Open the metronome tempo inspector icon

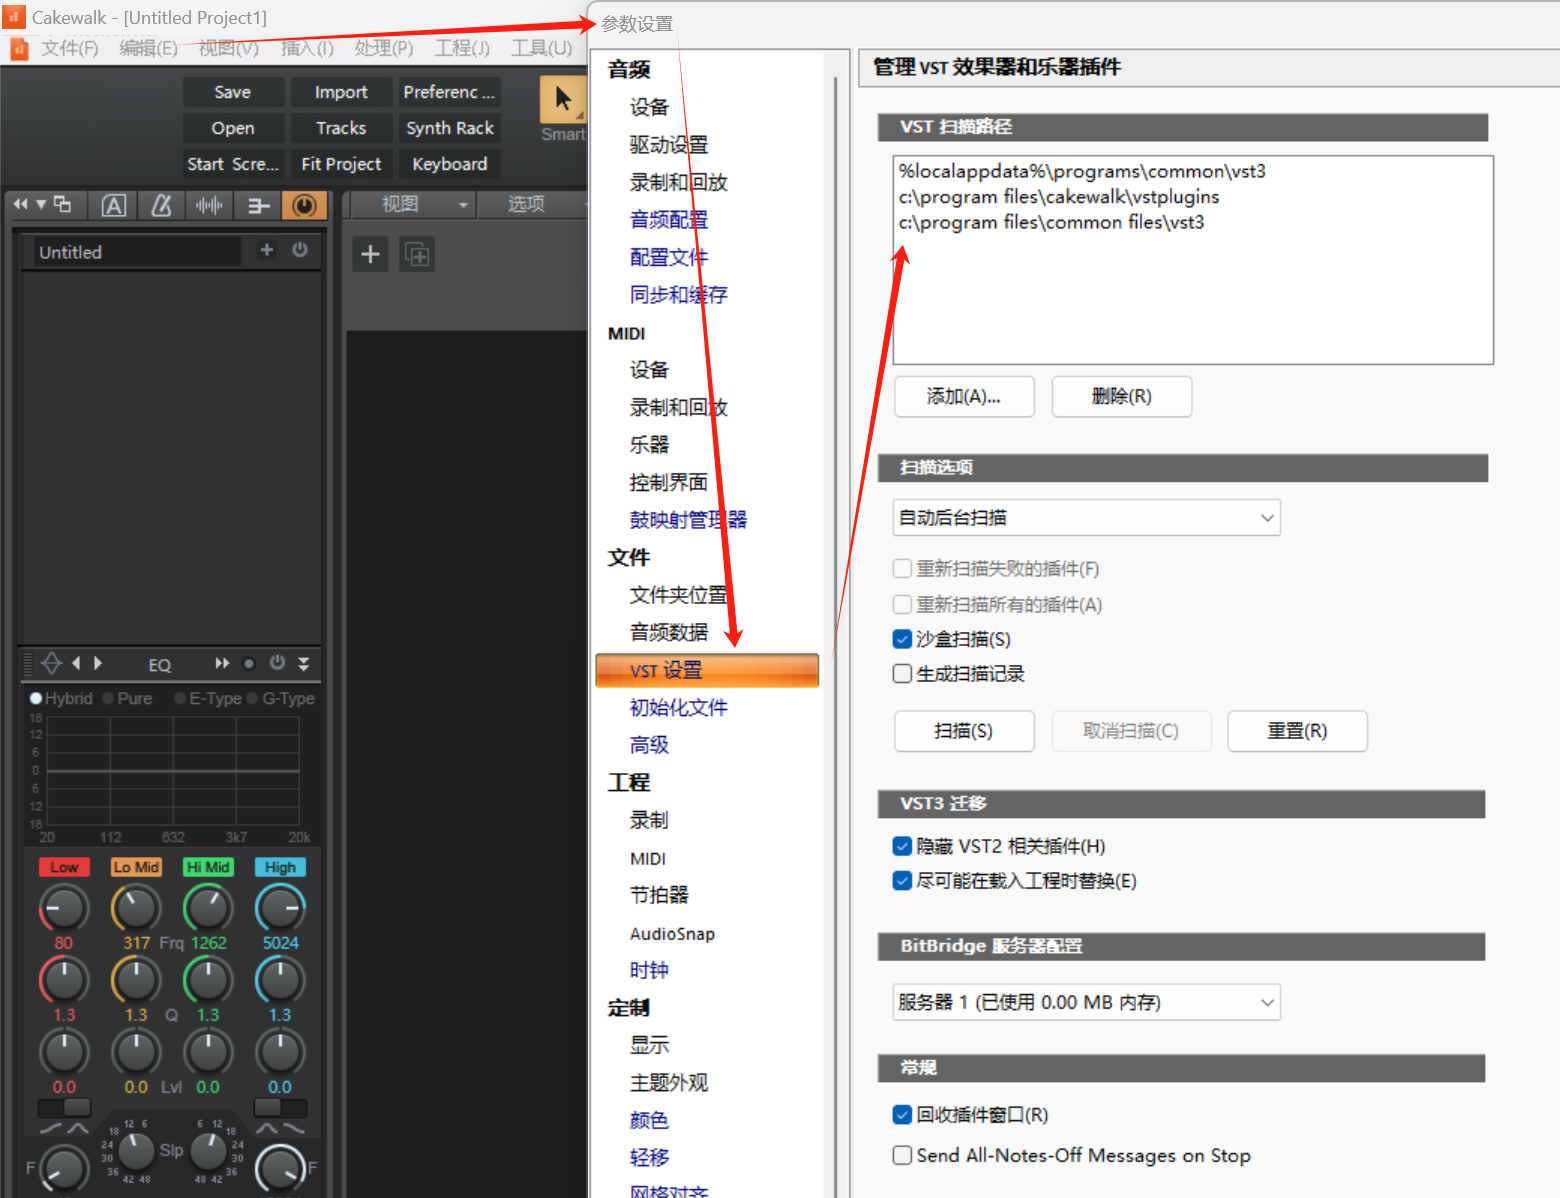[x=161, y=206]
